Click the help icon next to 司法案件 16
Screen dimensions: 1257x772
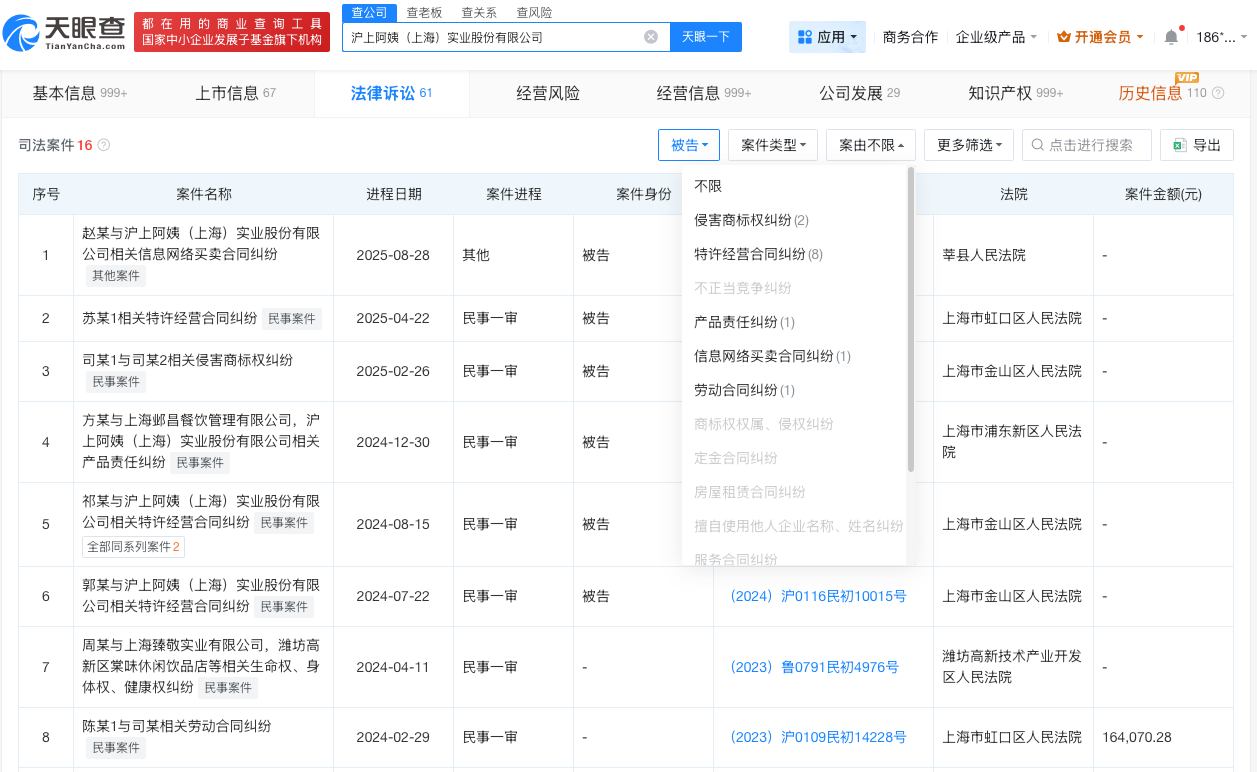(103, 145)
